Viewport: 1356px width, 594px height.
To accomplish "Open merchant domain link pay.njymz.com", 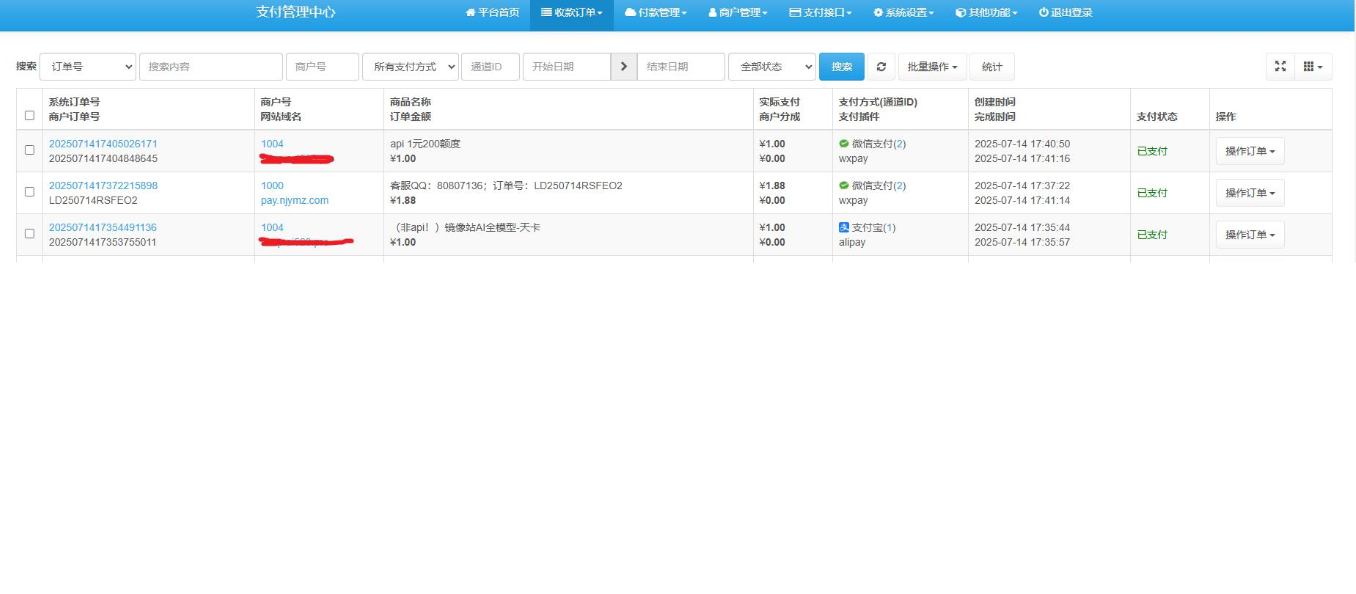I will point(294,200).
